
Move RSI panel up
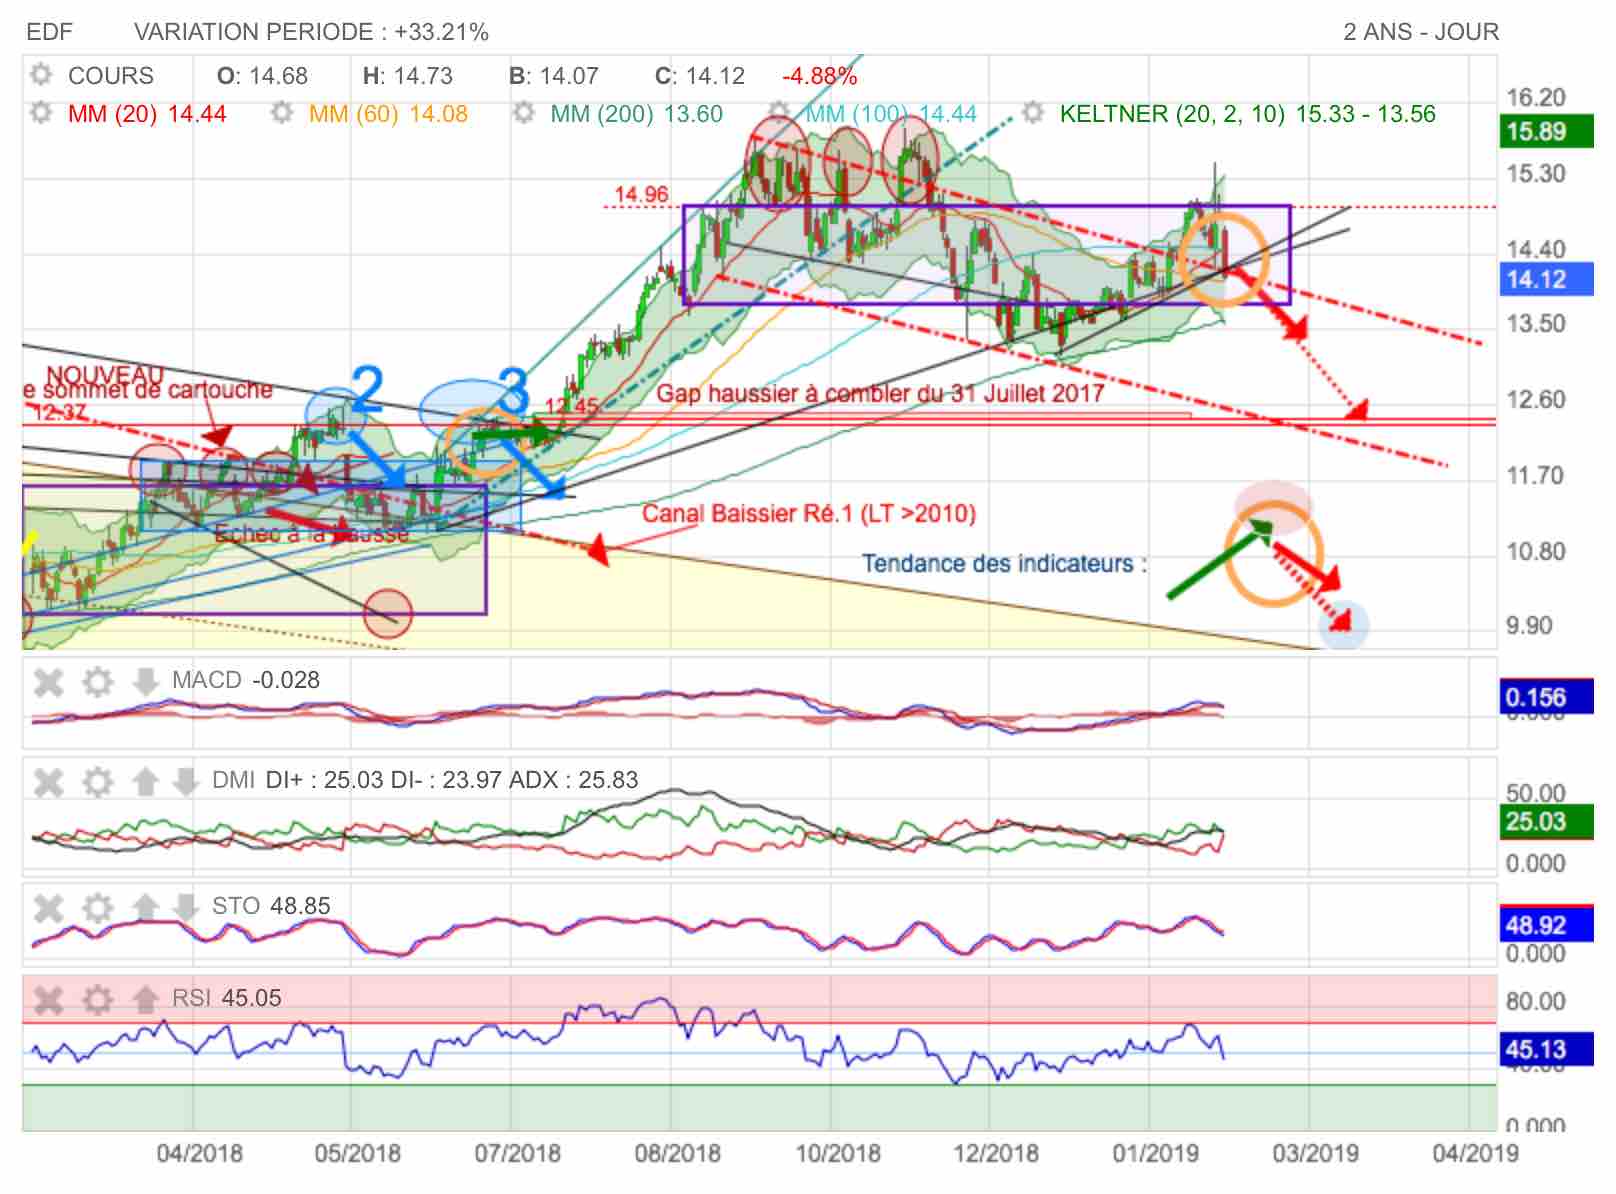[145, 998]
